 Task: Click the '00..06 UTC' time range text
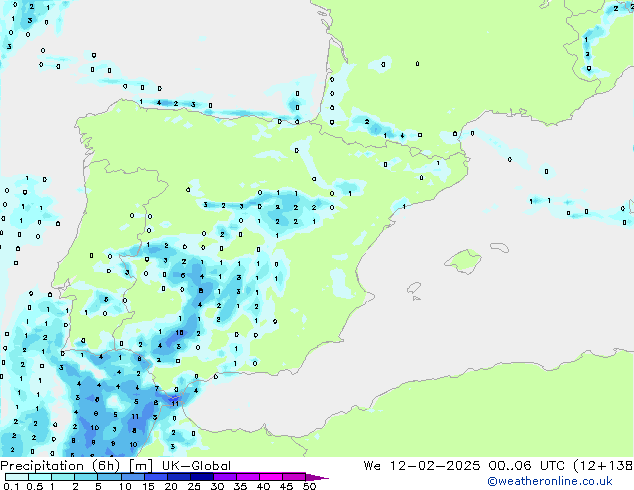[x=526, y=466]
